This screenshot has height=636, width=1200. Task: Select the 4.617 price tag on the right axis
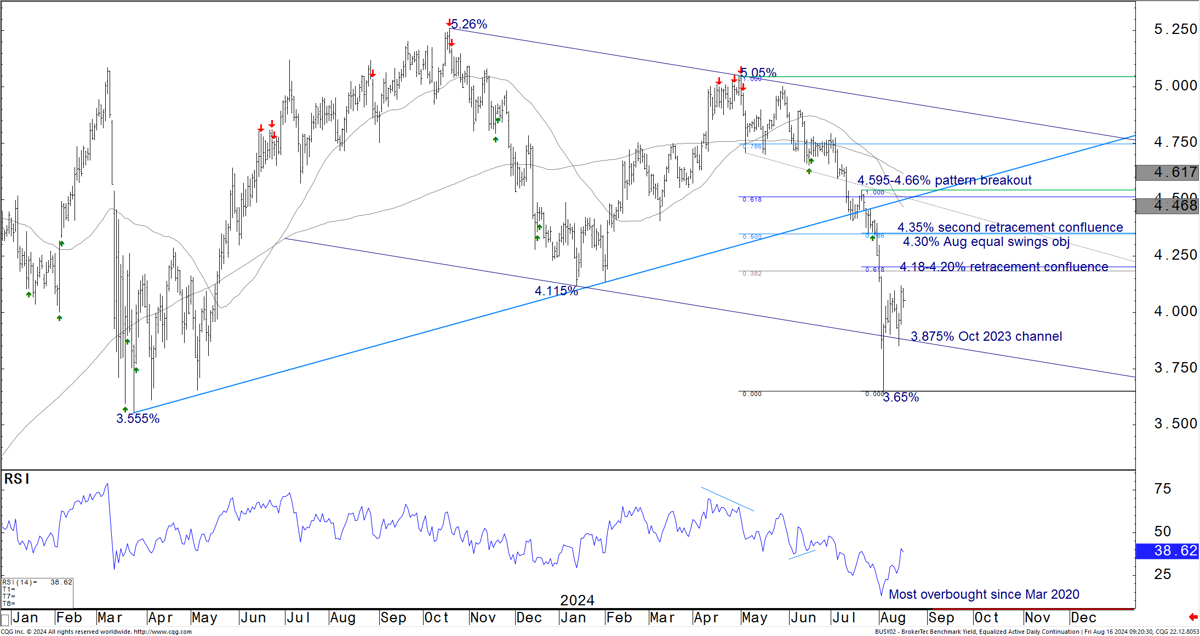(x=1167, y=173)
